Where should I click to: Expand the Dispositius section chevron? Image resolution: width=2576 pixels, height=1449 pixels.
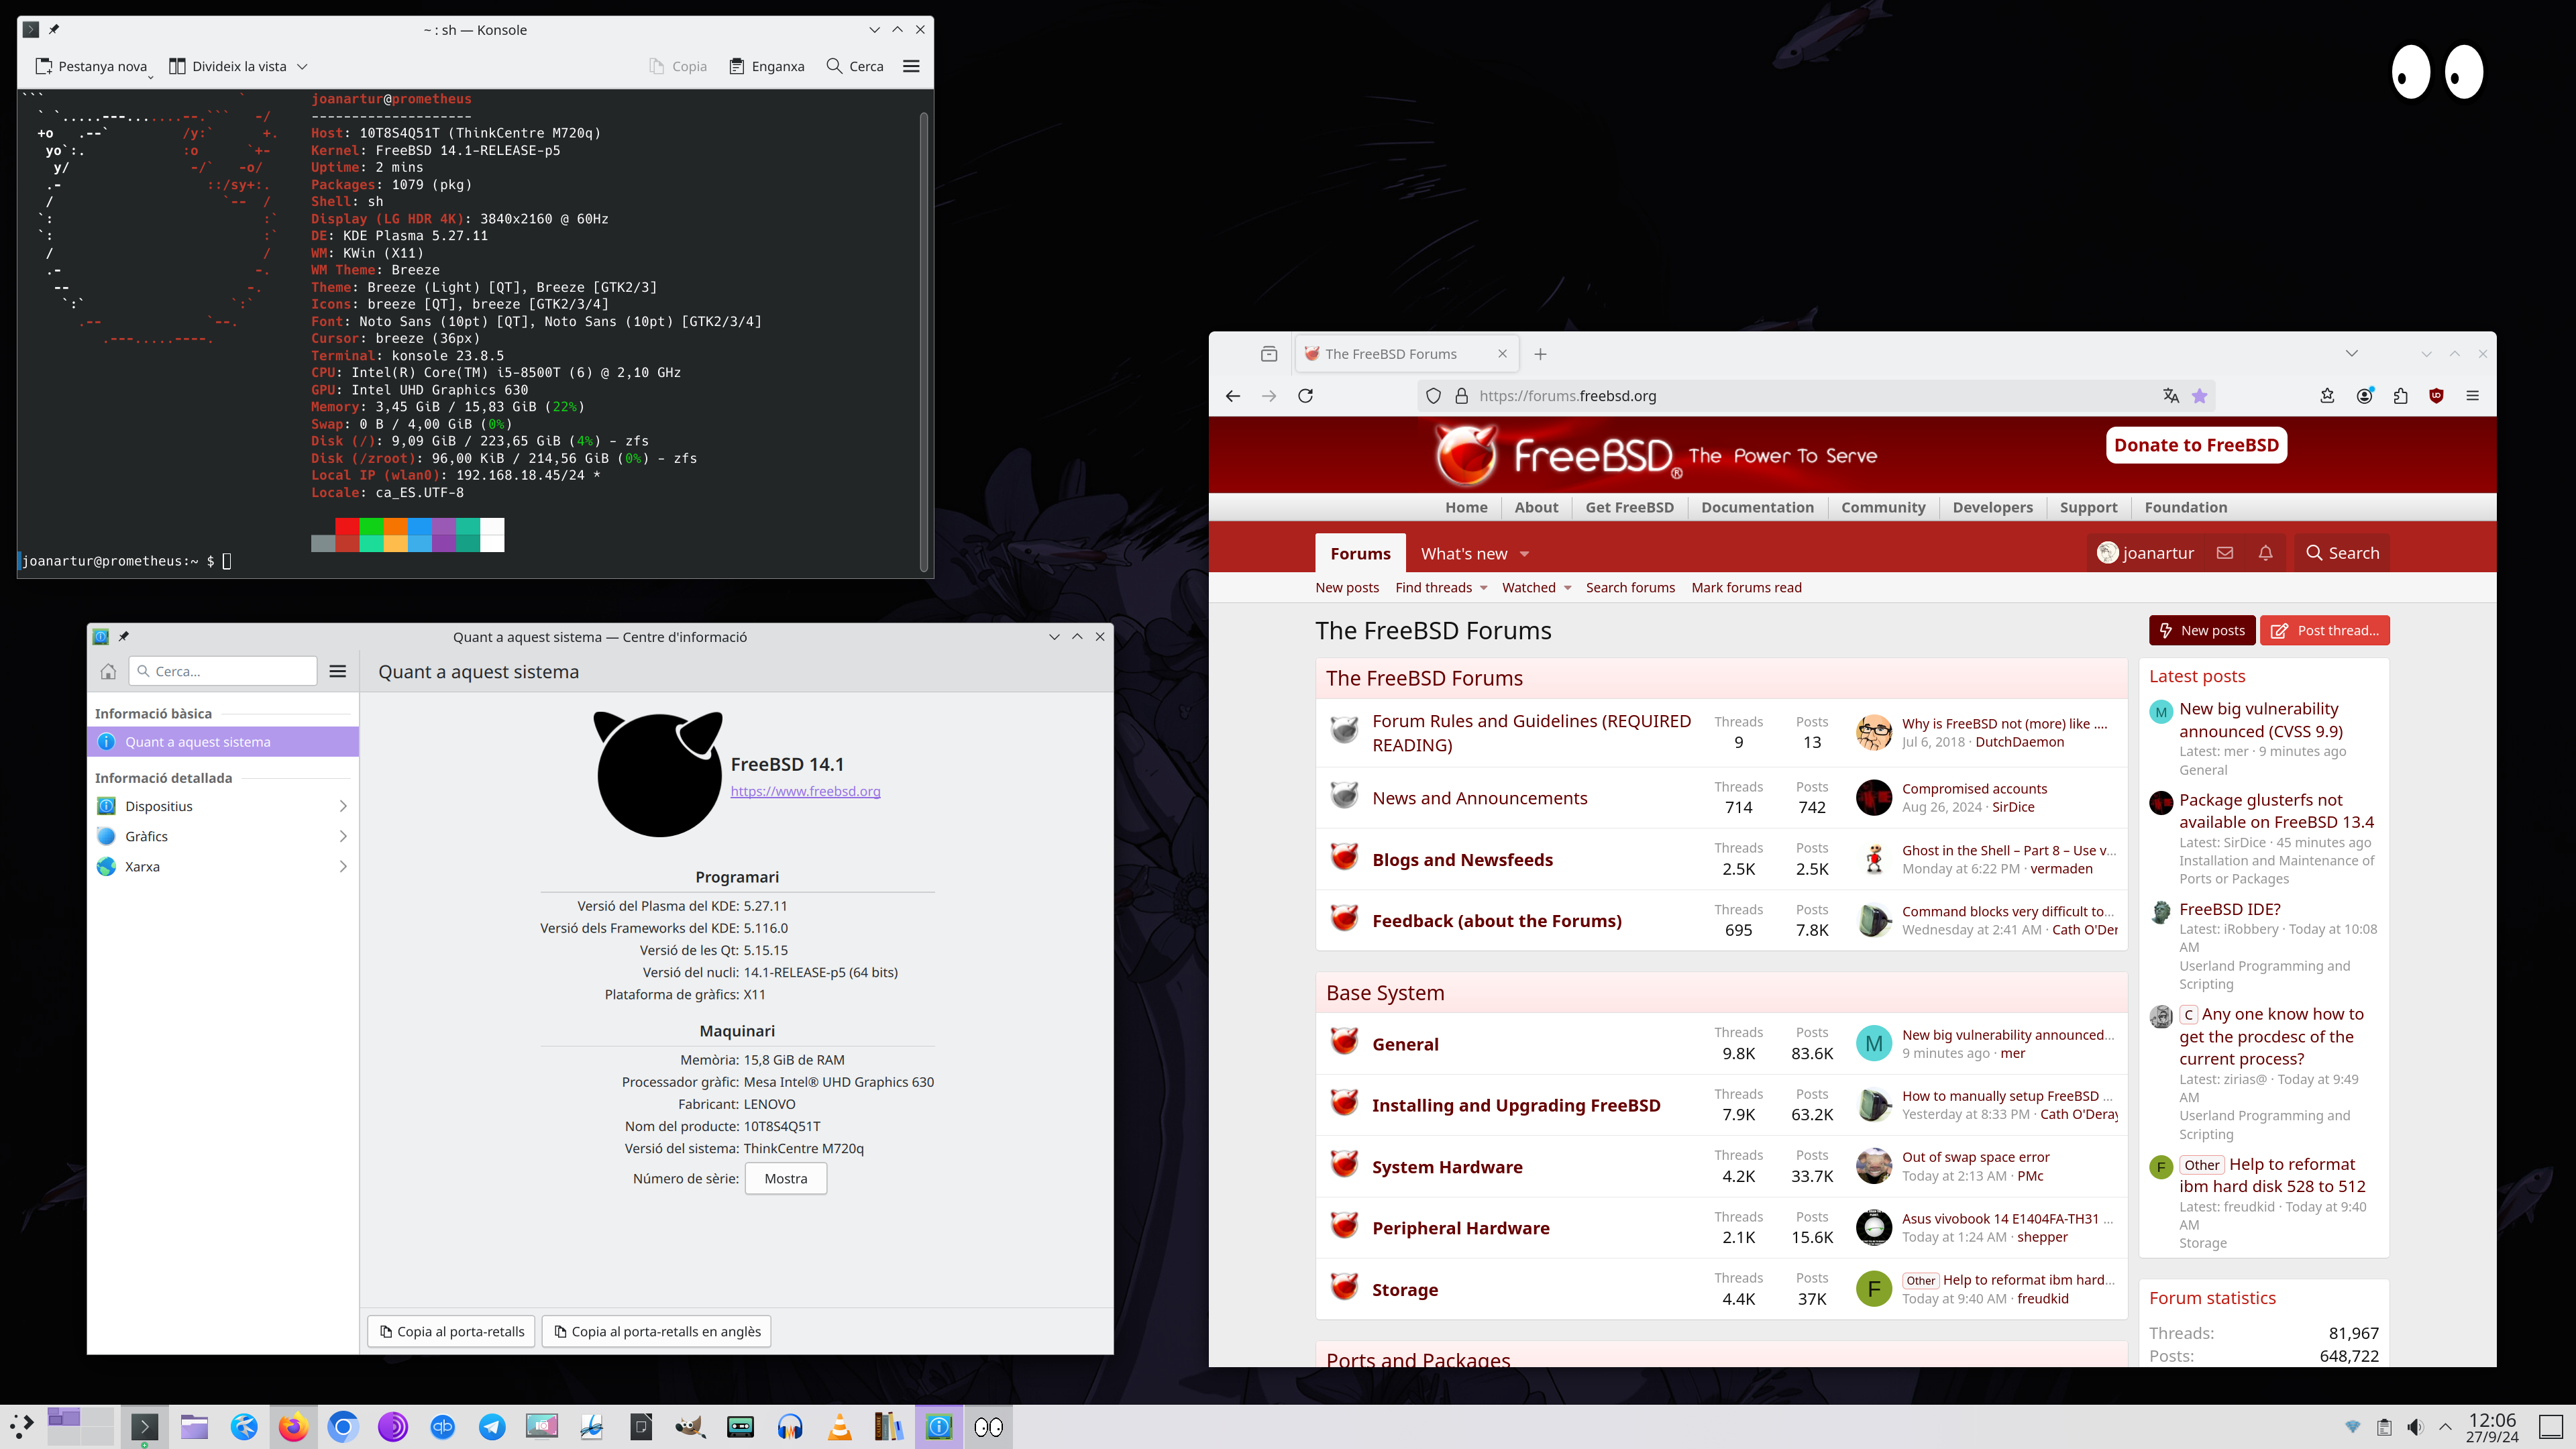tap(343, 806)
